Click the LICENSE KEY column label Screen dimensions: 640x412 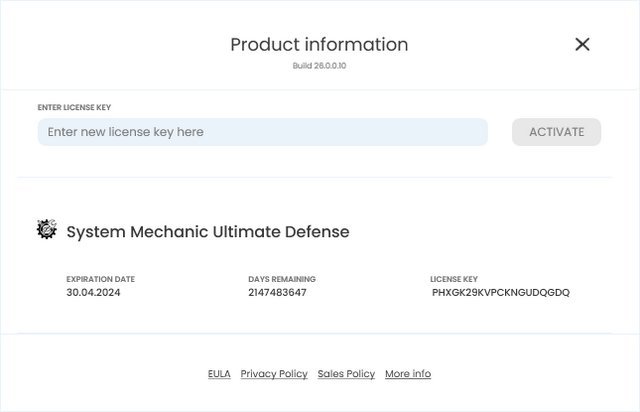click(x=454, y=279)
